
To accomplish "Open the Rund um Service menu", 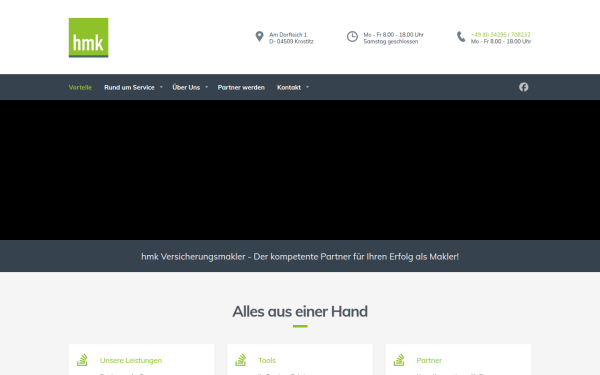I will pyautogui.click(x=129, y=88).
